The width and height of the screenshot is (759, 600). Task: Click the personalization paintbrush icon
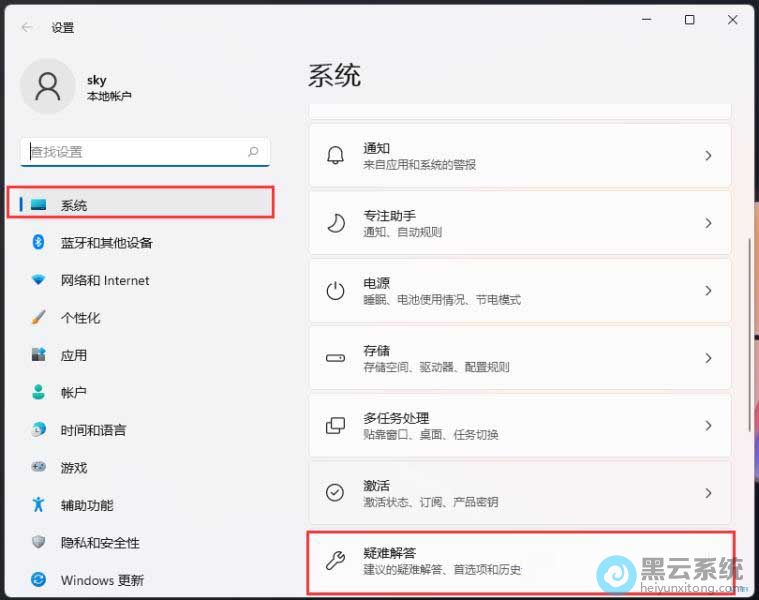[39, 317]
